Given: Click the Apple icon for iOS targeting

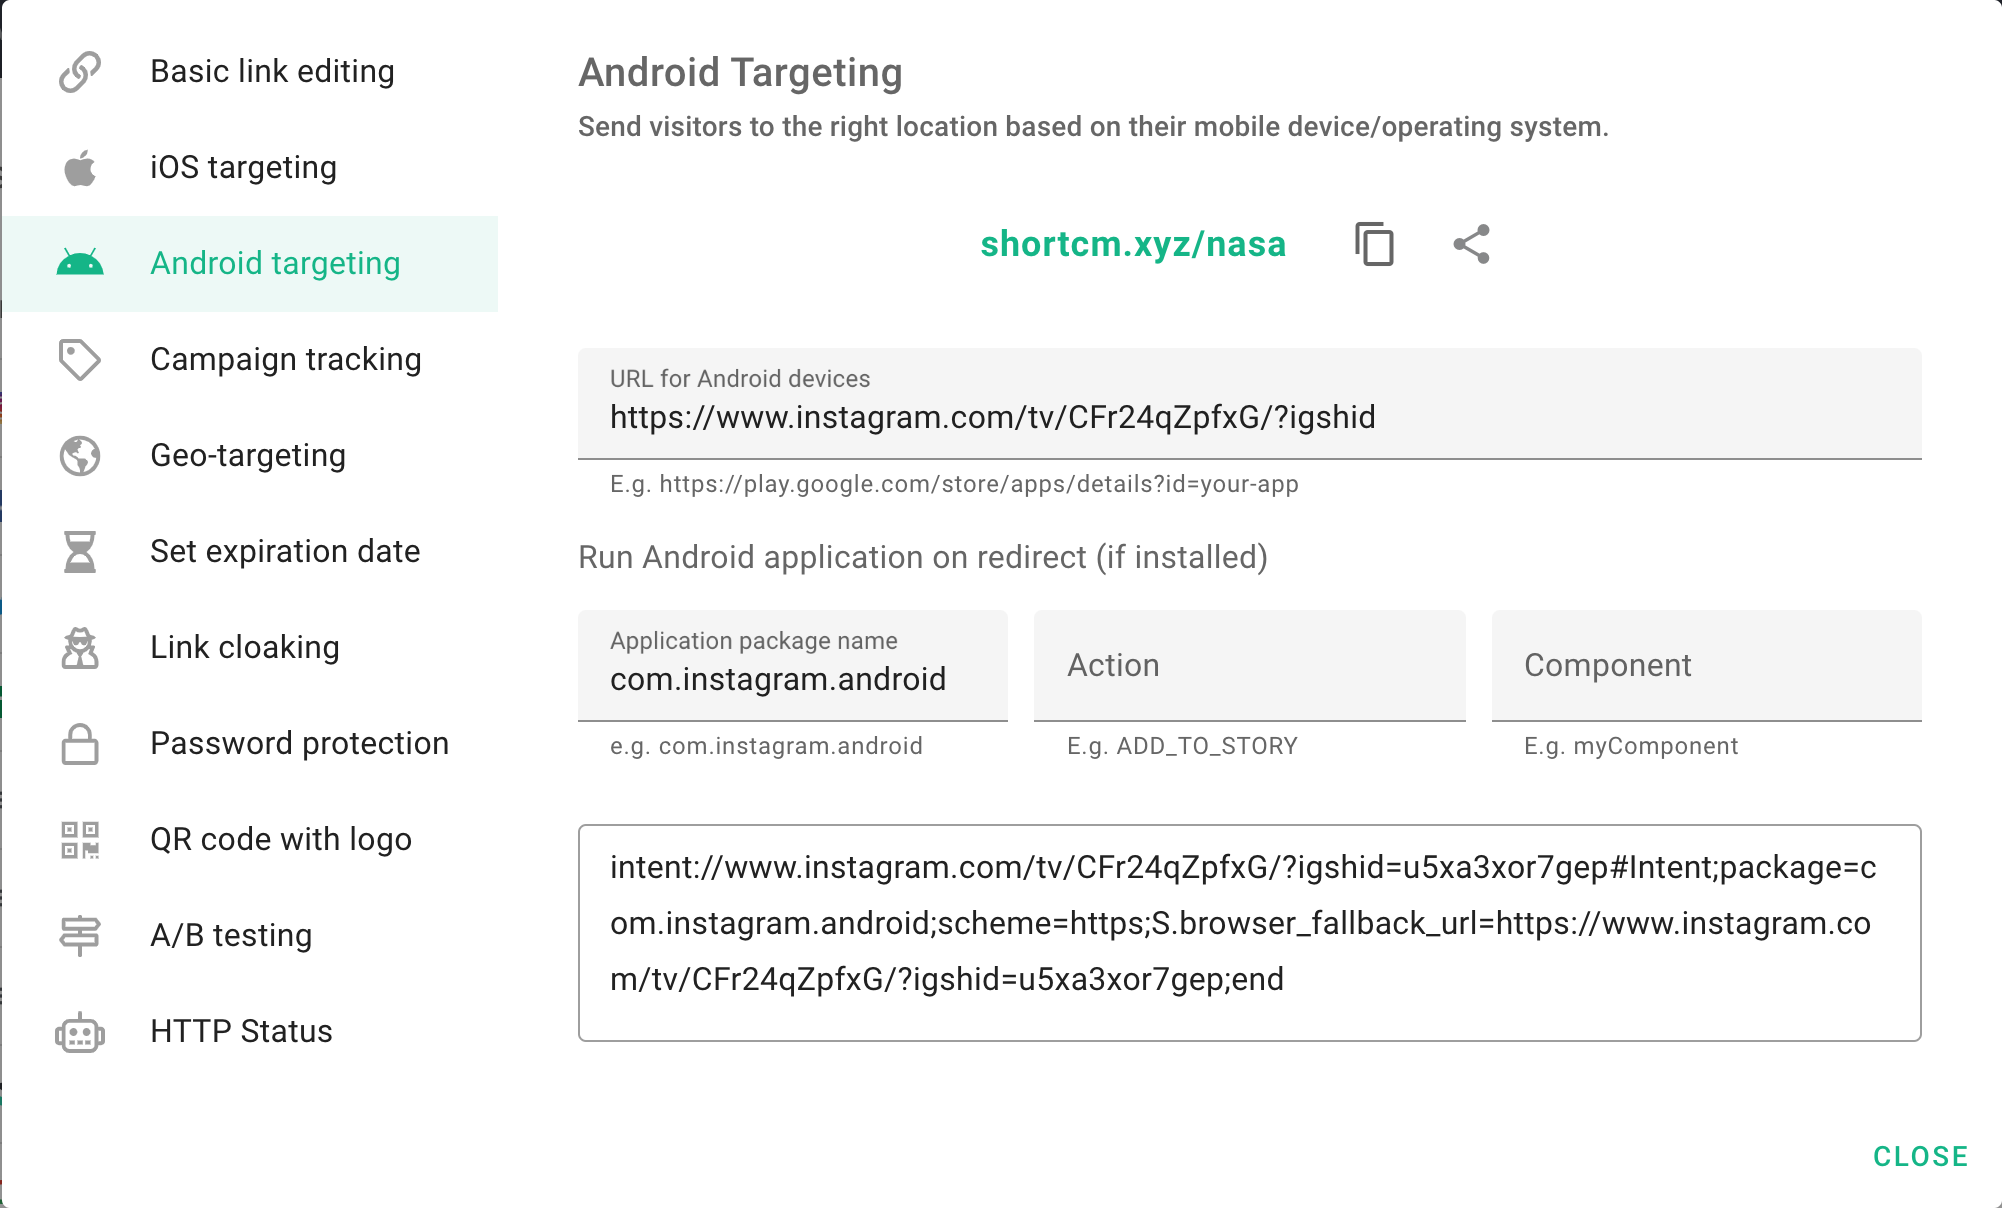Looking at the screenshot, I should (x=80, y=167).
